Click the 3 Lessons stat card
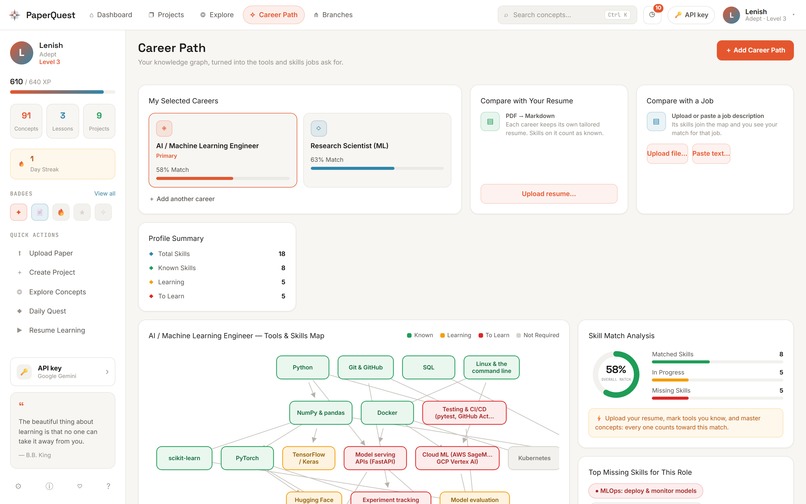806x504 pixels. (63, 121)
